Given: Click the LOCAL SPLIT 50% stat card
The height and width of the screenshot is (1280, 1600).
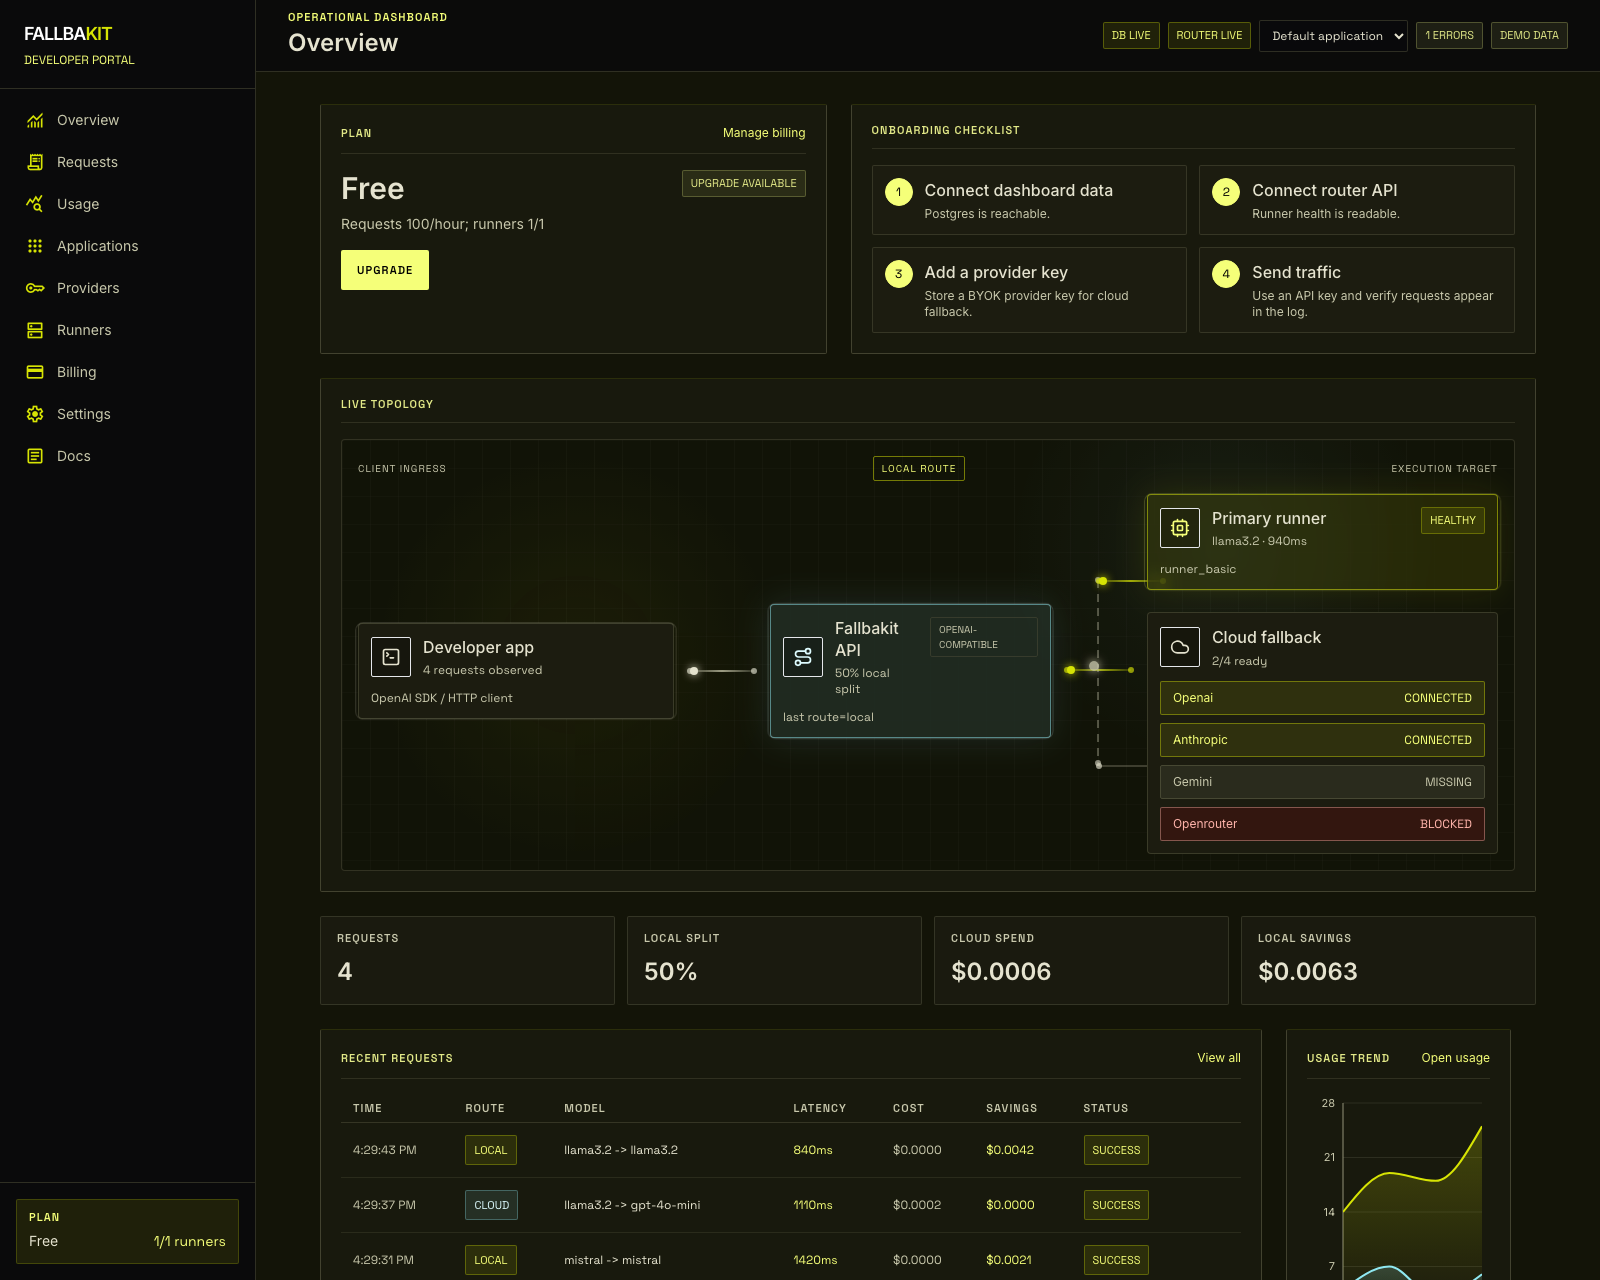Looking at the screenshot, I should 774,960.
